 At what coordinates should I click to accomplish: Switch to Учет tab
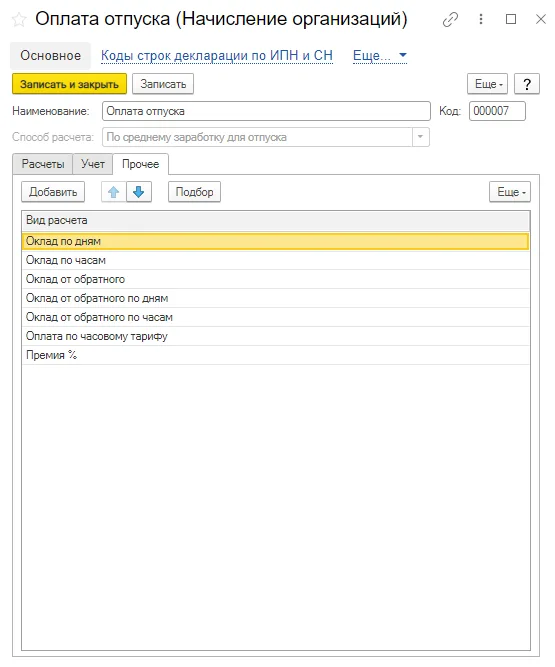[93, 164]
